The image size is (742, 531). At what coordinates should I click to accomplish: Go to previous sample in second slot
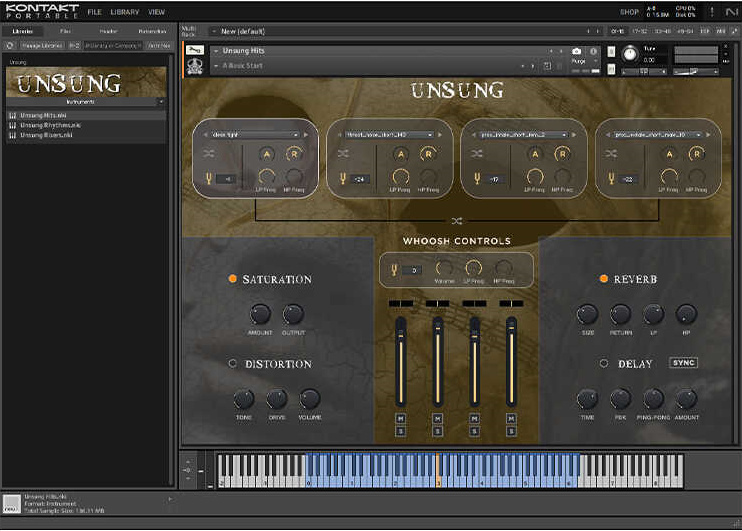(x=339, y=135)
